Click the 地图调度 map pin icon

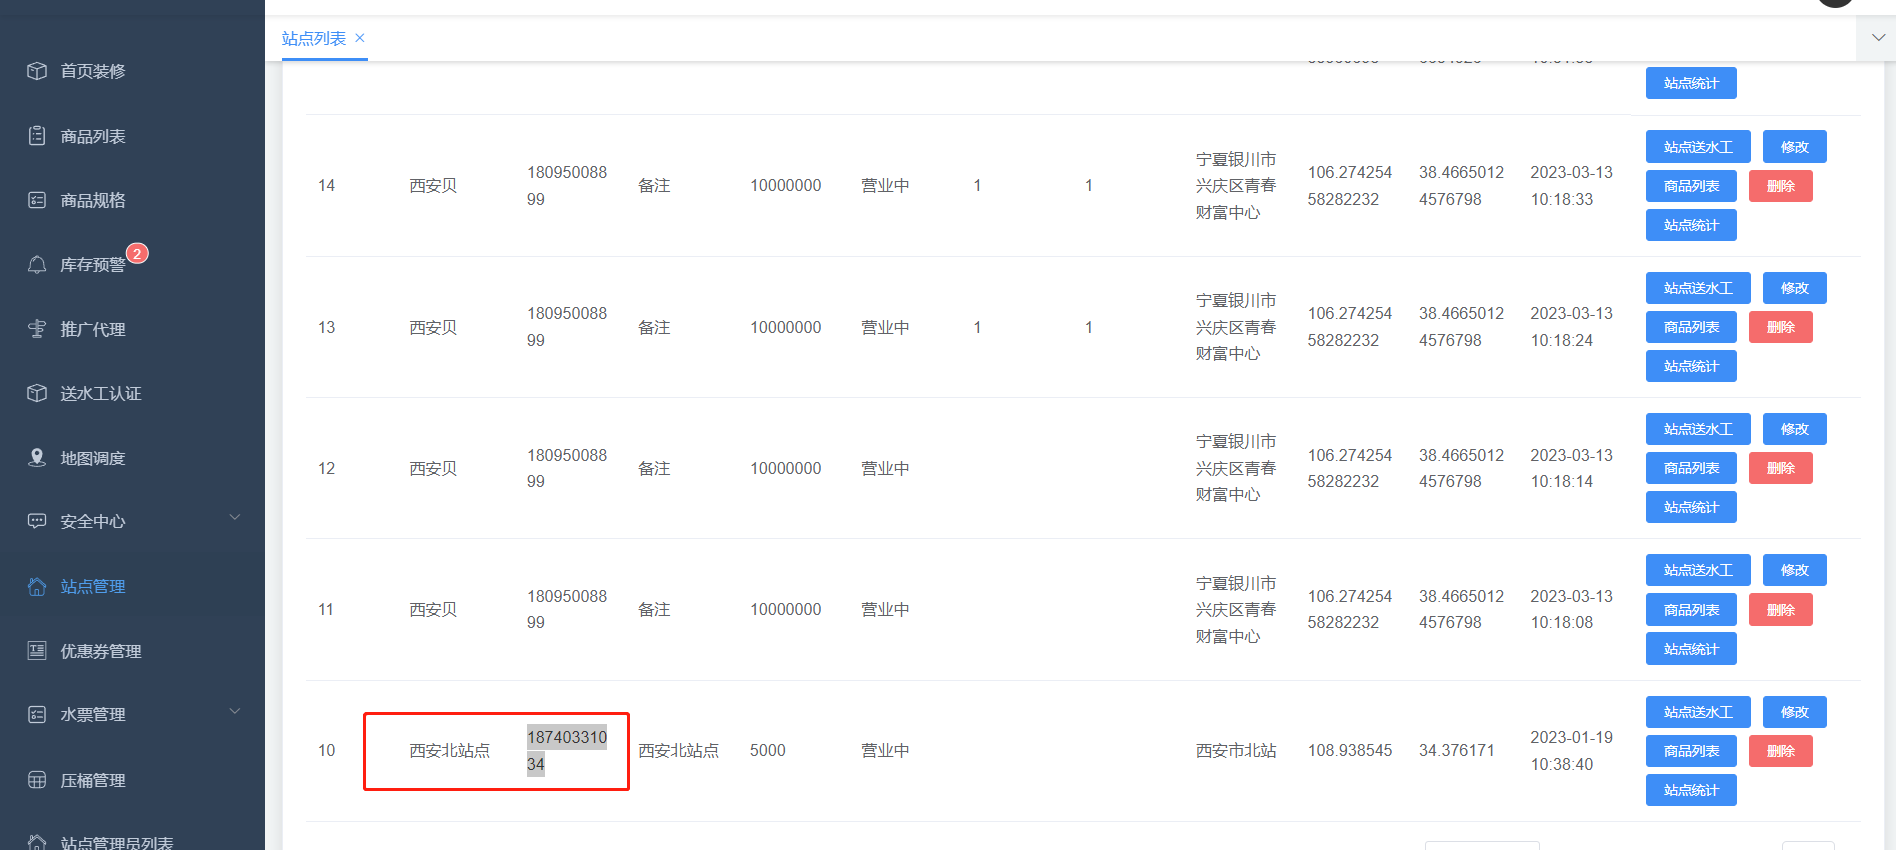click(37, 458)
